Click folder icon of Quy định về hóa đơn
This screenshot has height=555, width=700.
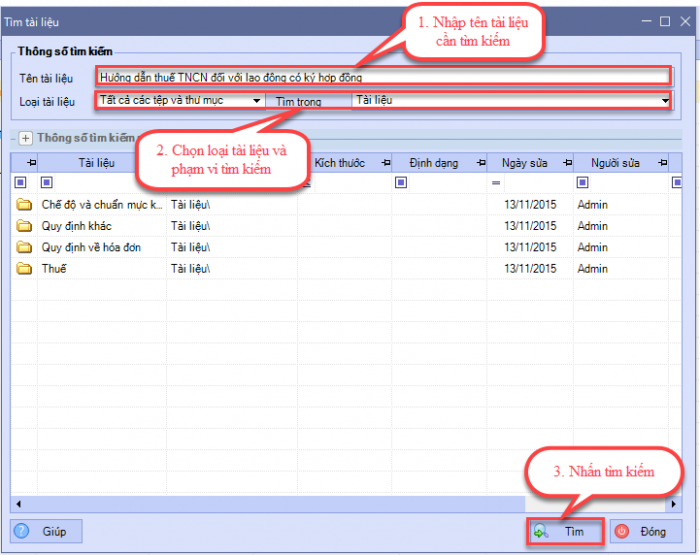pyautogui.click(x=24, y=247)
